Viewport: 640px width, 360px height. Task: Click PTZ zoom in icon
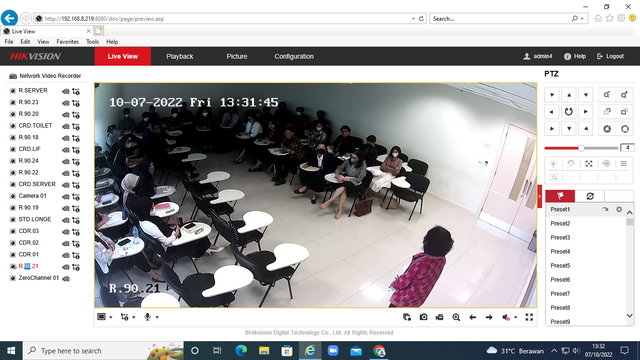(x=624, y=95)
